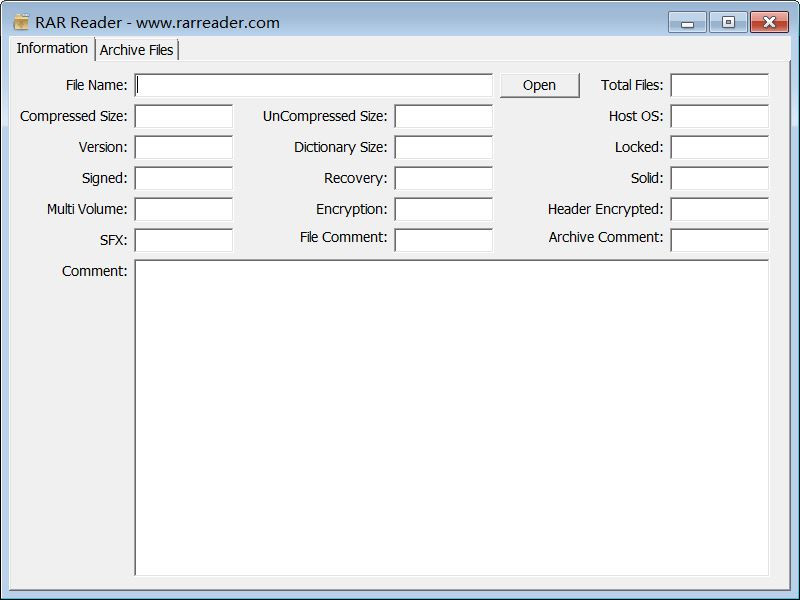Click the Solid field
This screenshot has height=600, width=800.
[x=719, y=178]
